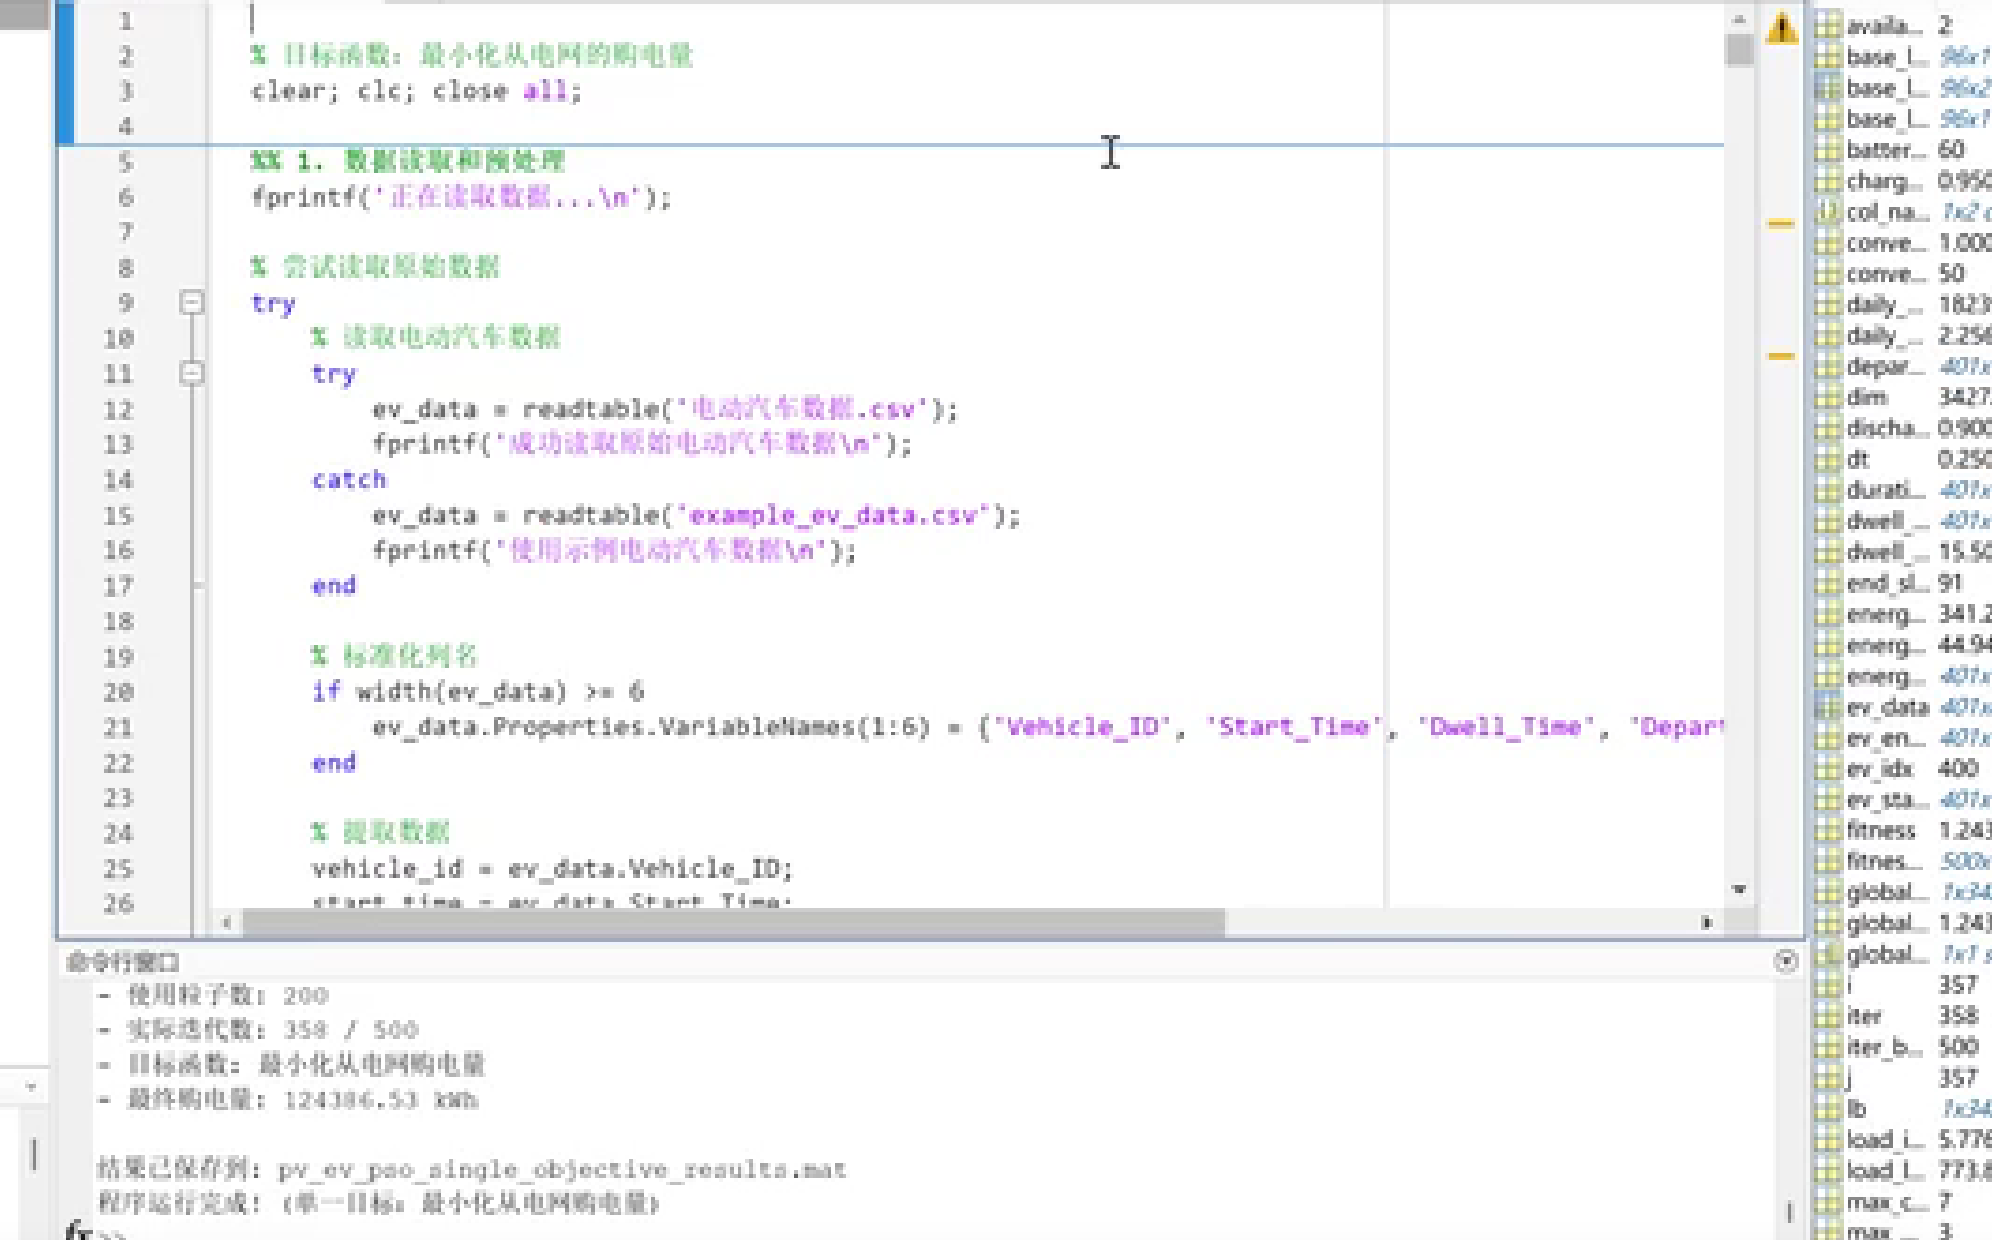Expand the small dropdown arrow on left panel
This screenshot has height=1240, width=1992.
31,1086
